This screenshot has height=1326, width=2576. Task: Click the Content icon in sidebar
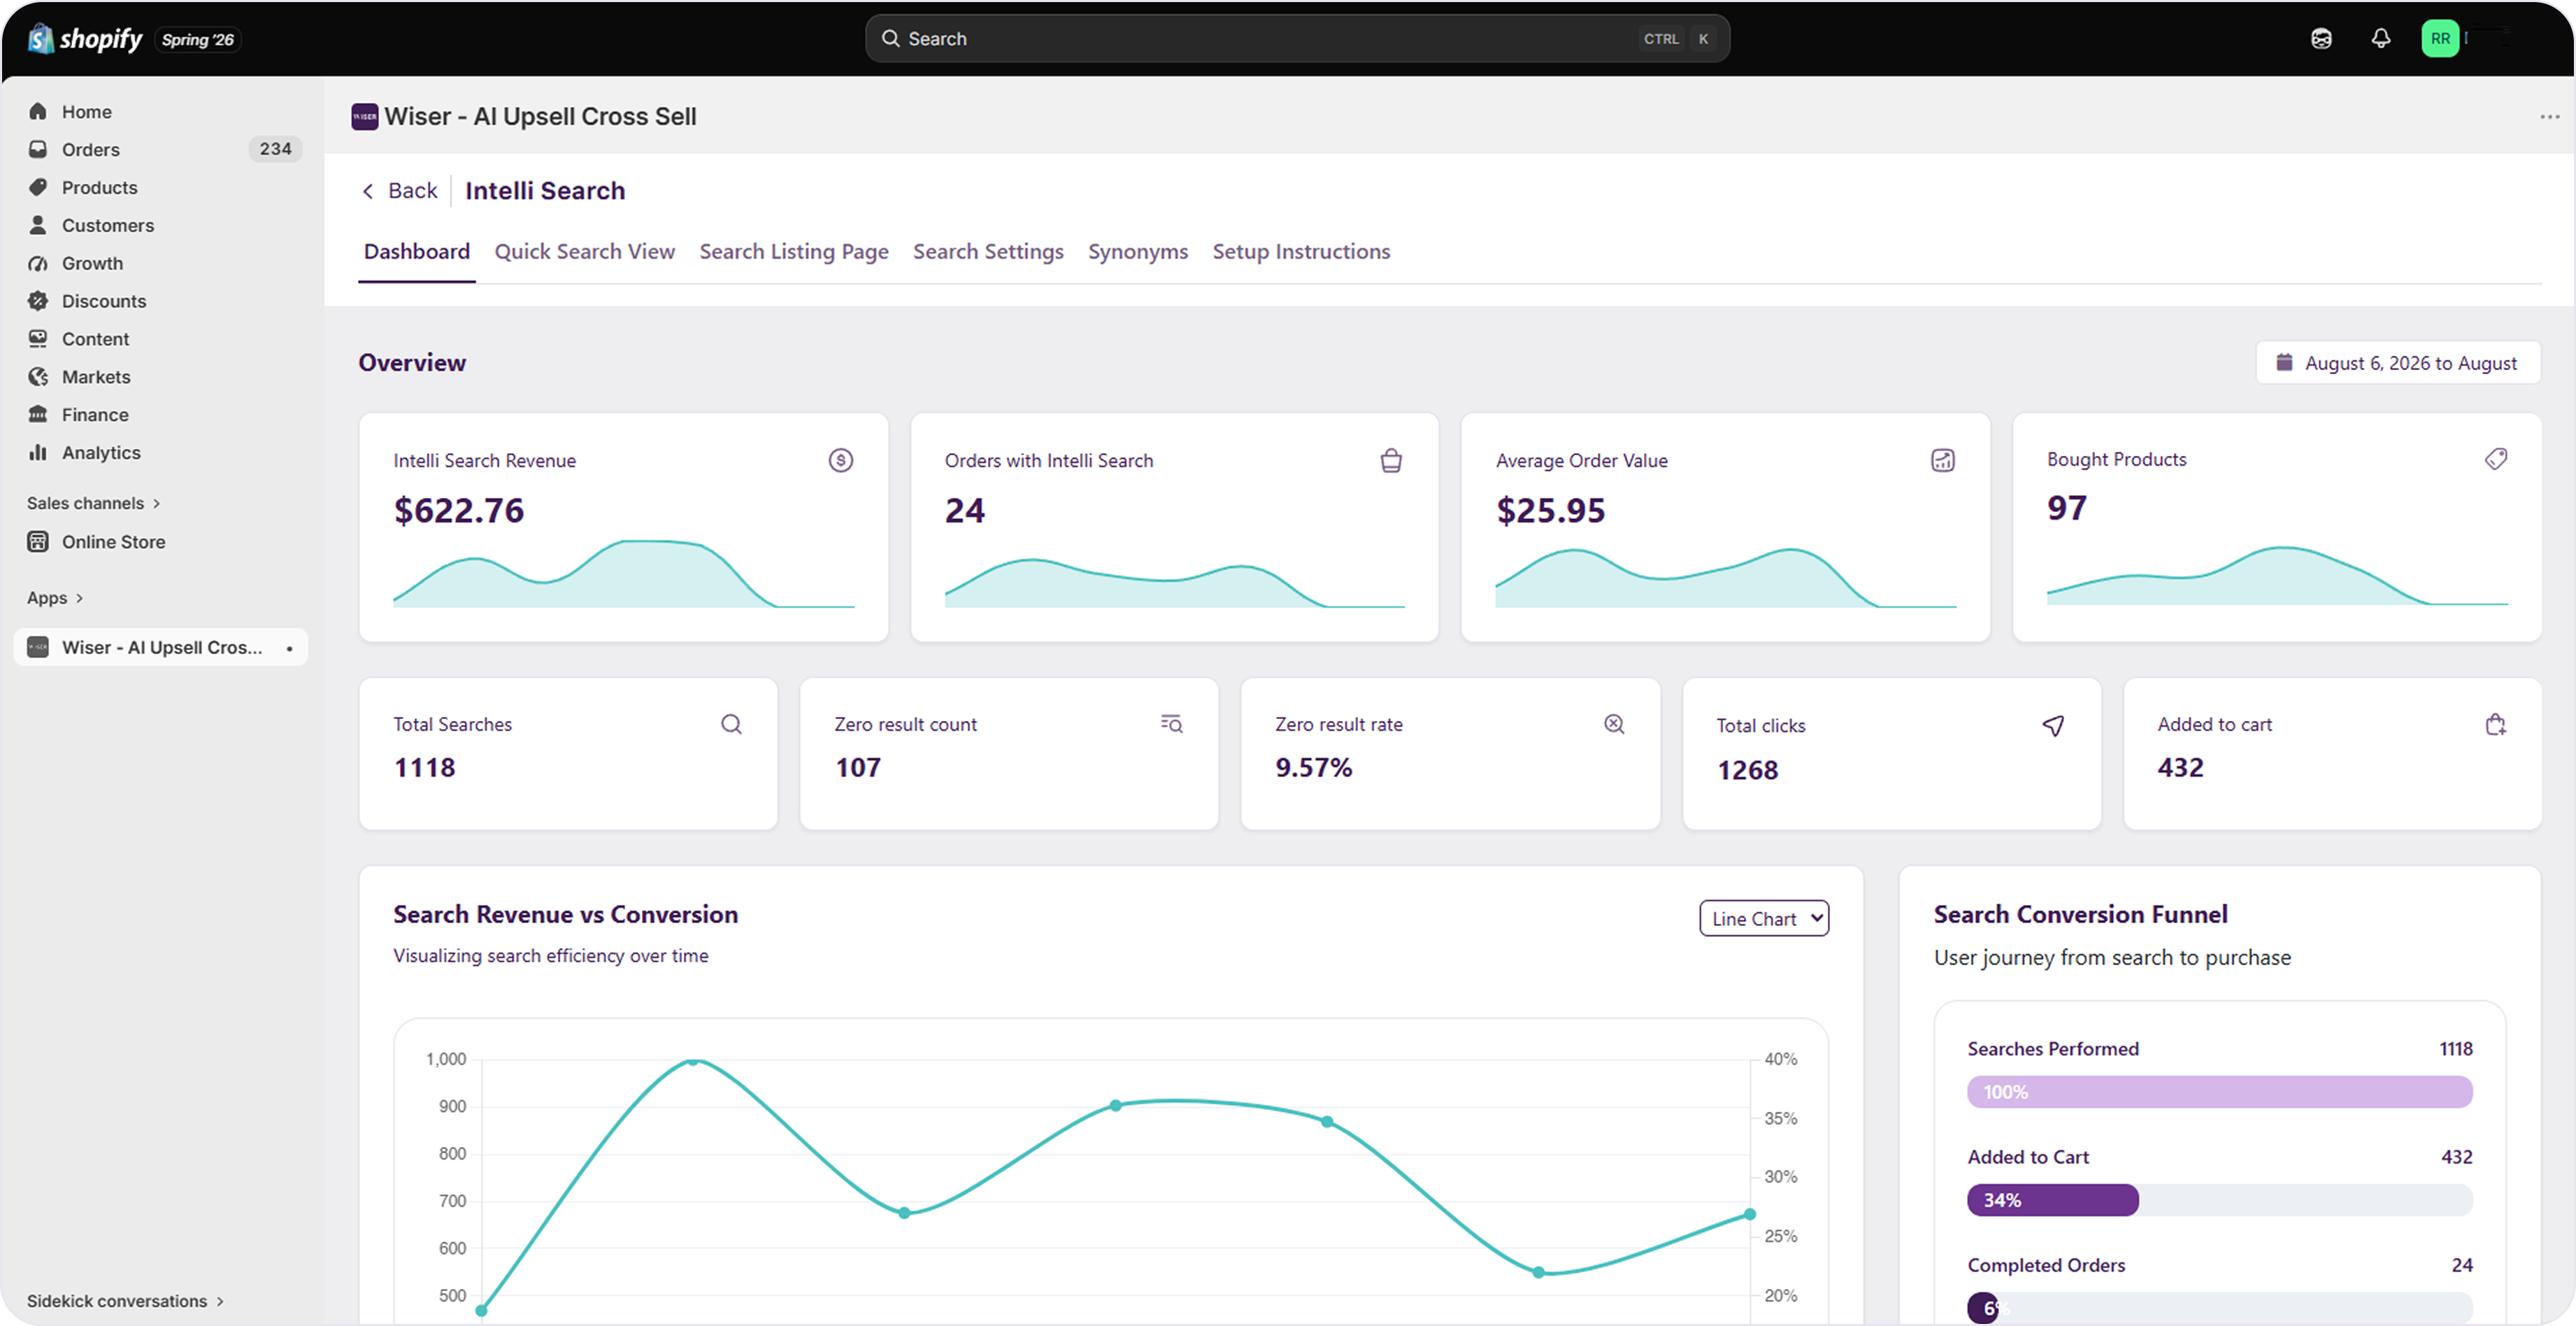coord(38,339)
